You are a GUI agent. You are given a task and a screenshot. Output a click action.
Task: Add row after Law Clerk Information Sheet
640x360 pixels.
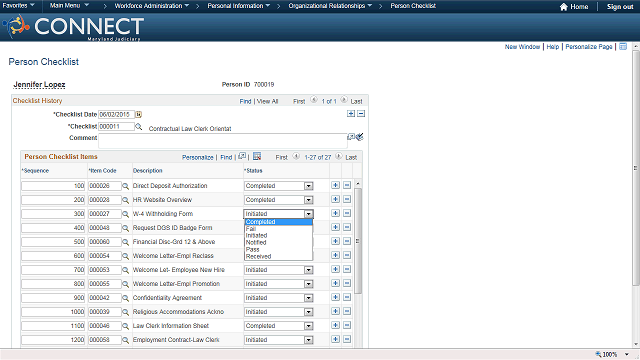pos(335,325)
